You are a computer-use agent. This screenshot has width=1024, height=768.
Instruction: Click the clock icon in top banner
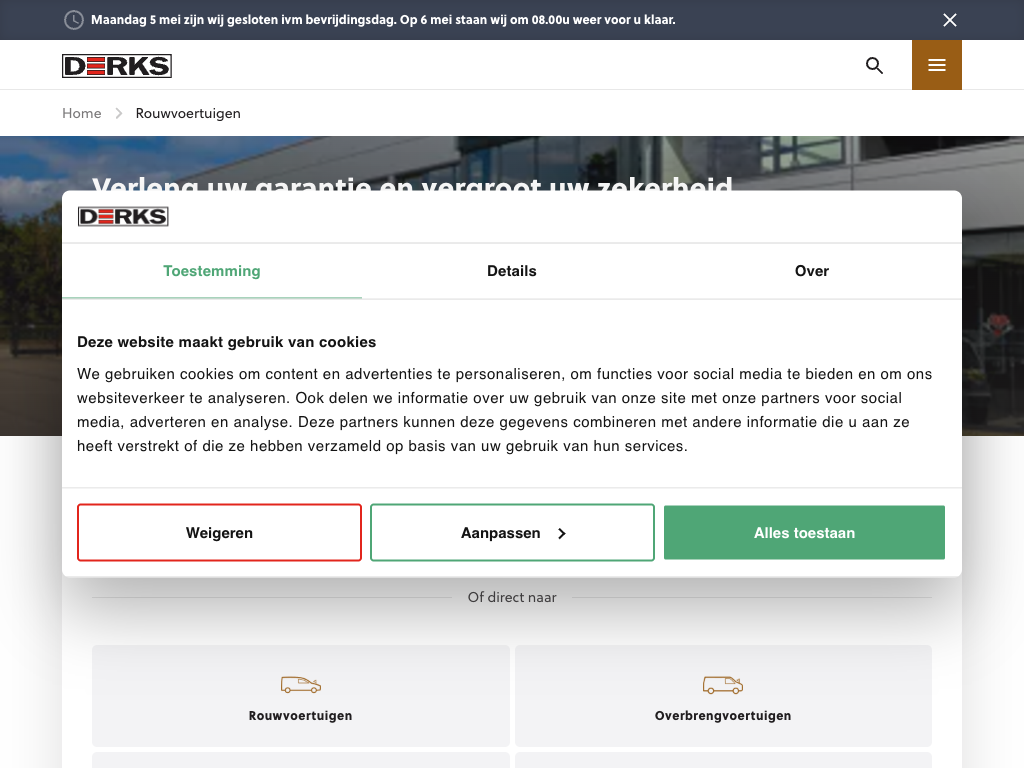pyautogui.click(x=74, y=20)
